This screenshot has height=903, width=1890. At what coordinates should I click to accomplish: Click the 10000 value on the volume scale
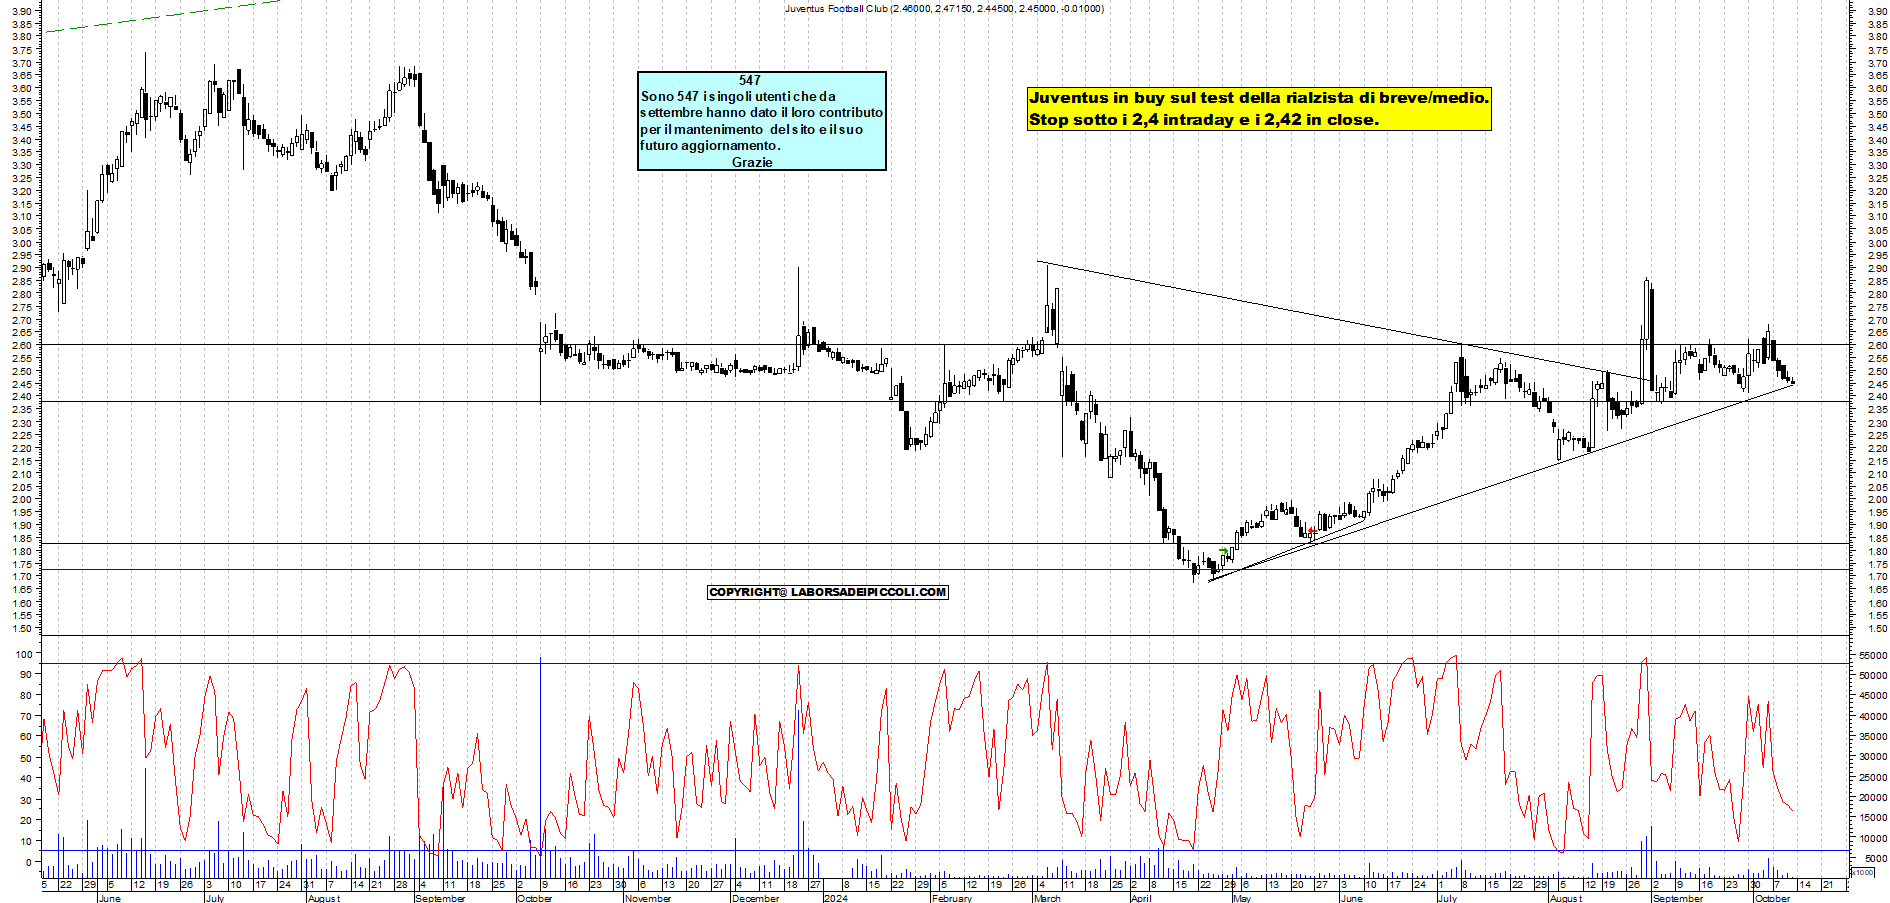click(1873, 838)
